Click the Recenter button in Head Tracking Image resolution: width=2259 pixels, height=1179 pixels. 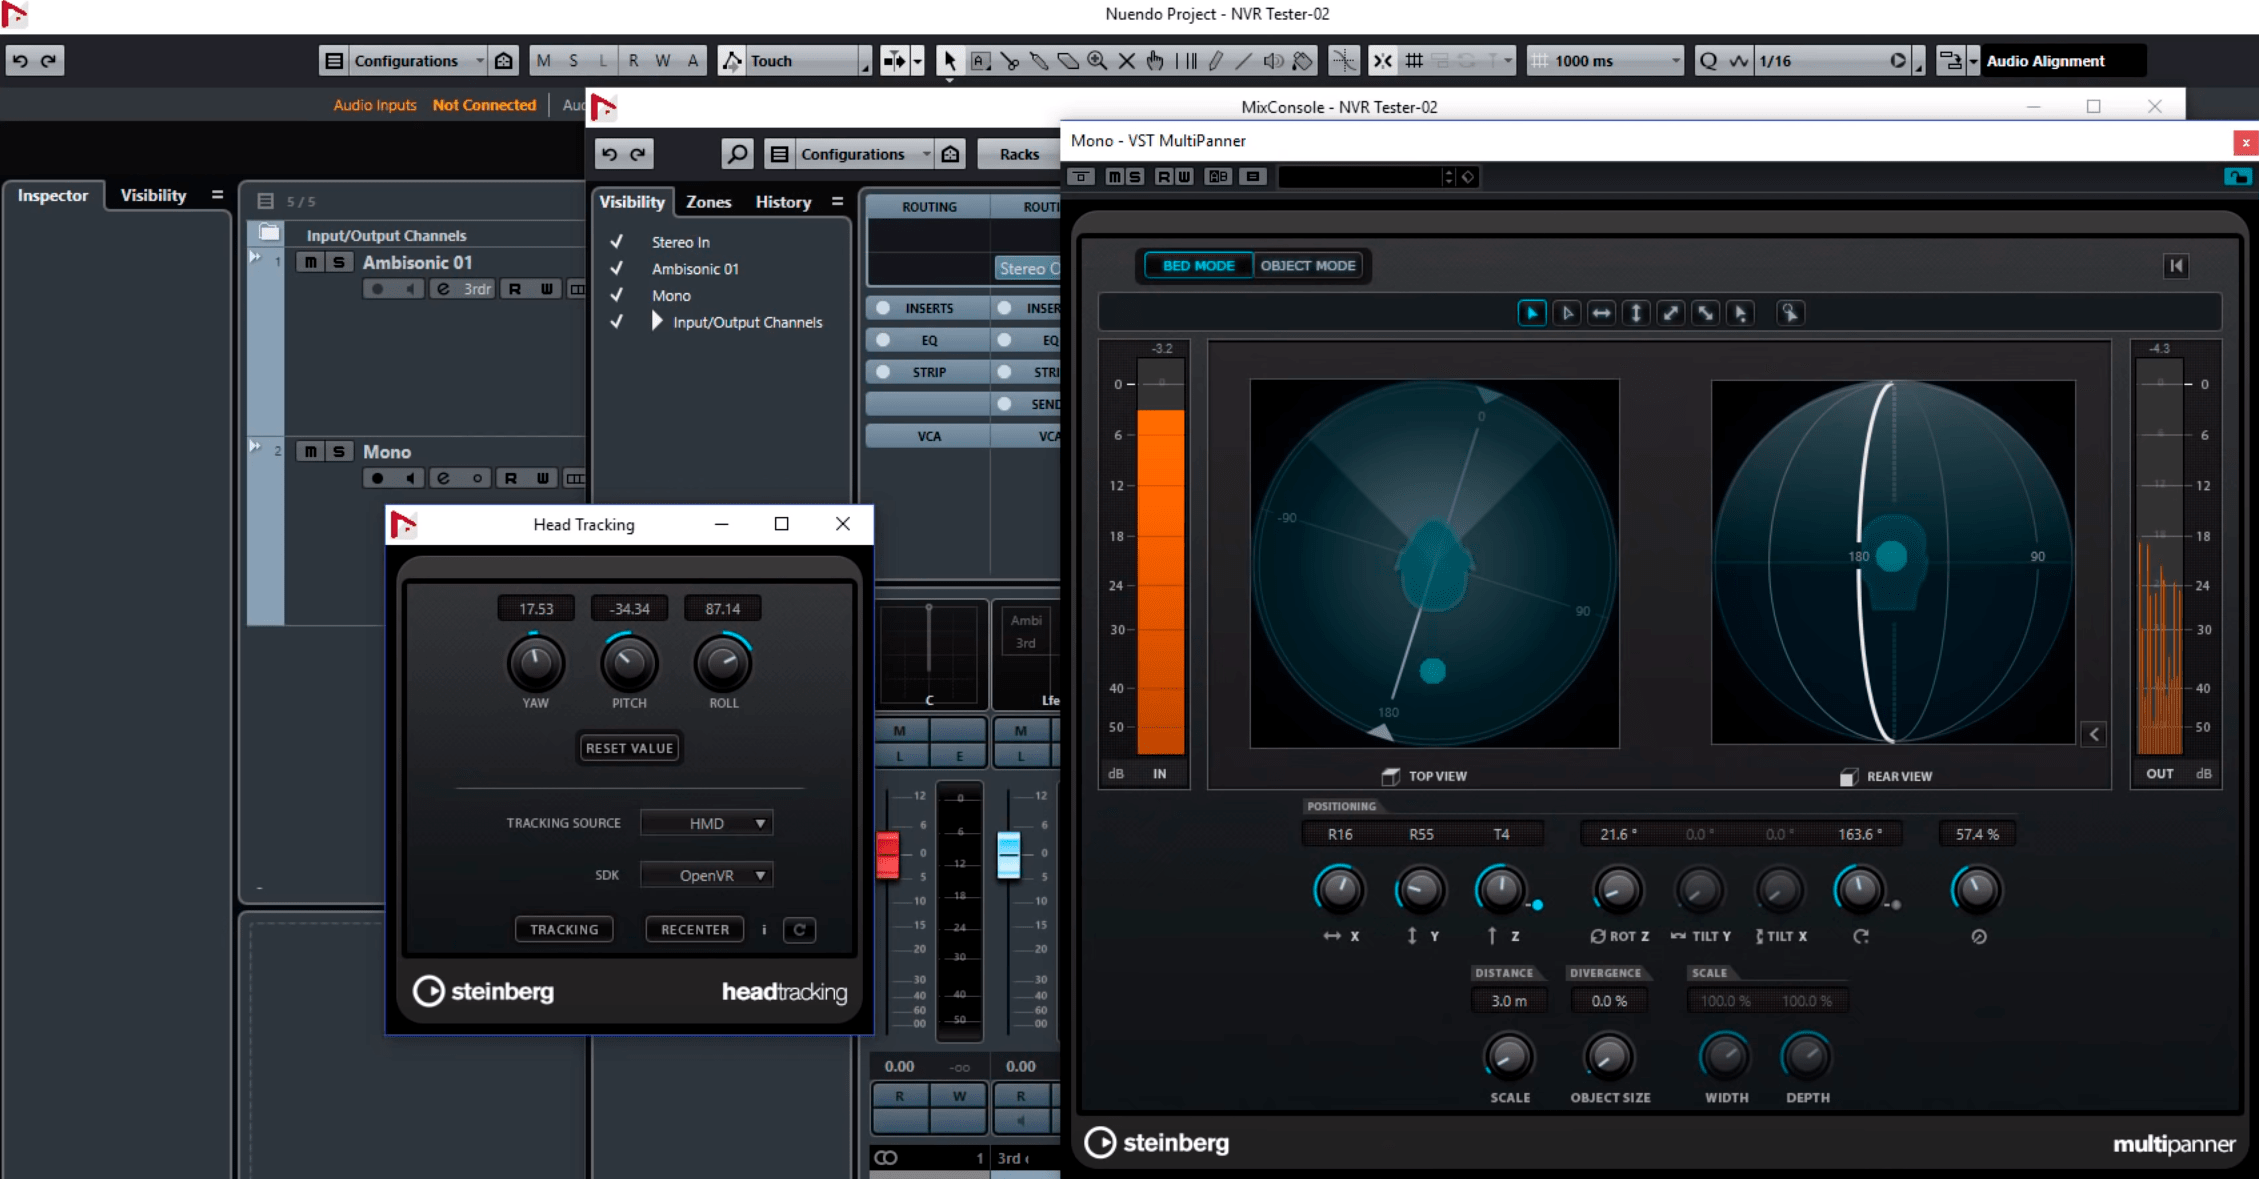[x=694, y=929]
